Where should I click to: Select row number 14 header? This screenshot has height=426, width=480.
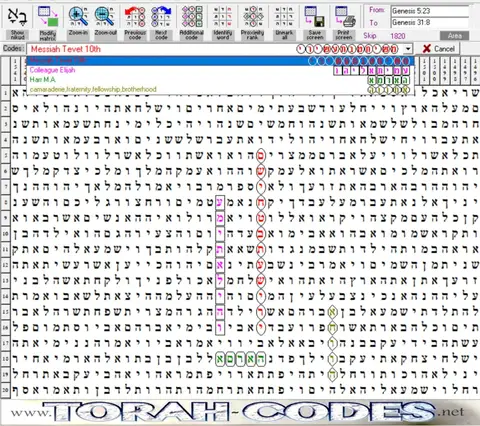[6, 296]
